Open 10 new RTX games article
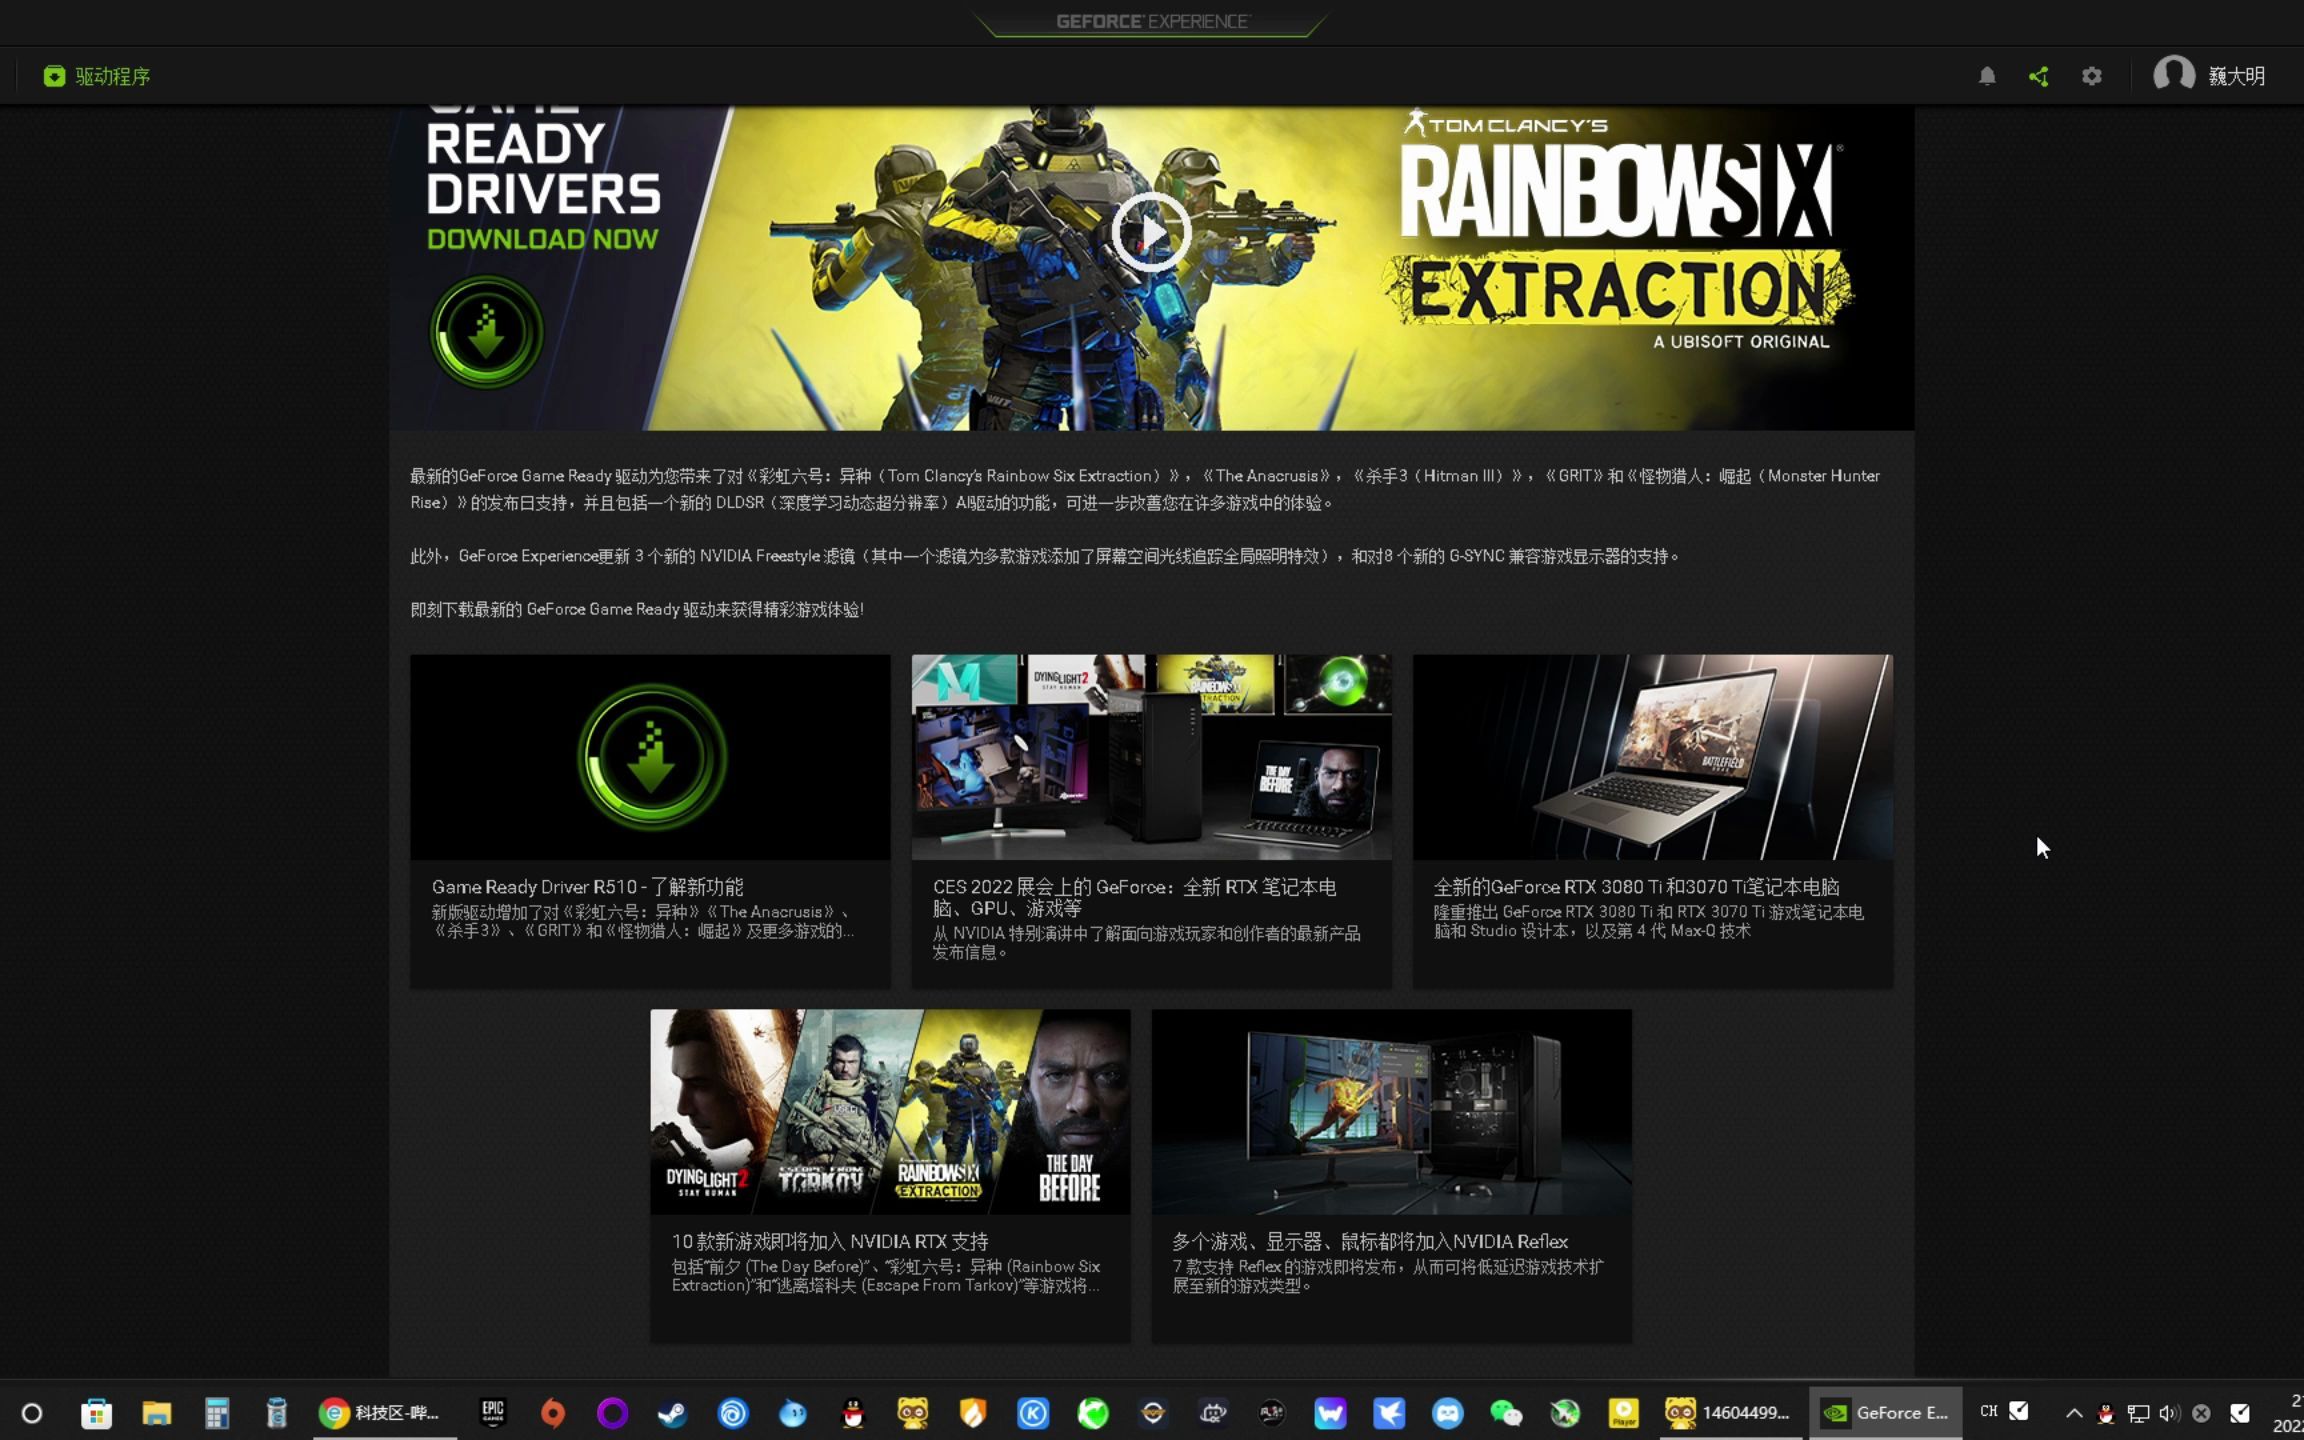 [890, 1111]
